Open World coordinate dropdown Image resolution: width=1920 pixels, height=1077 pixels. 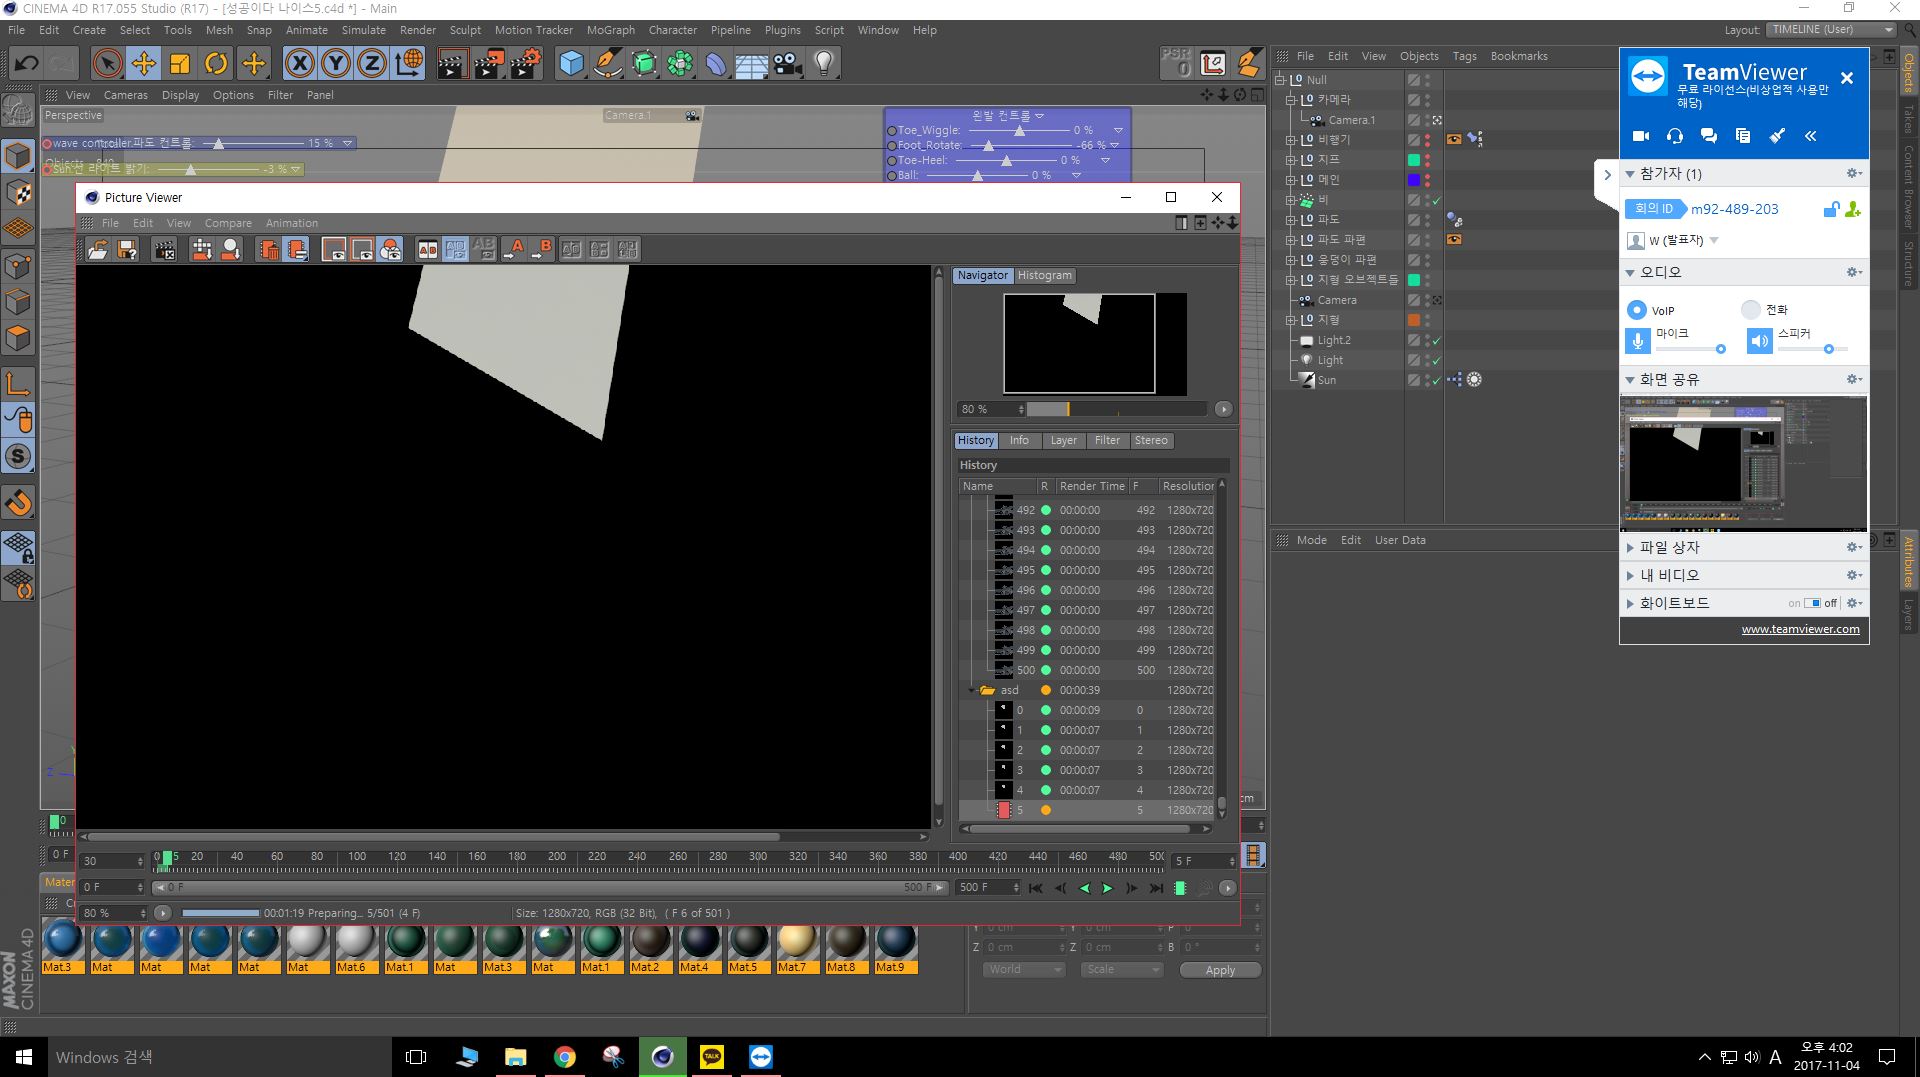coord(1024,970)
